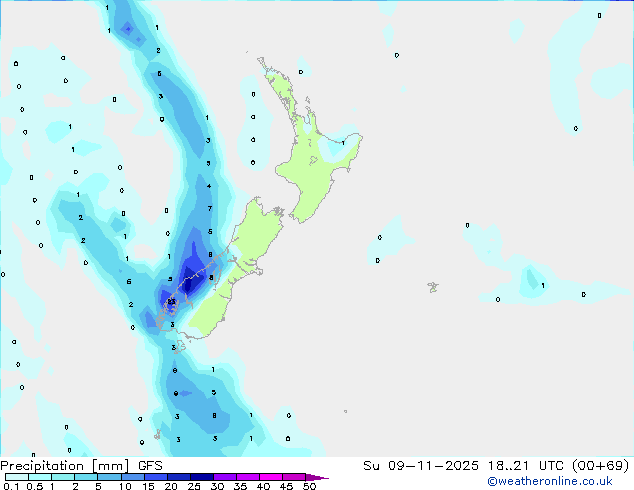The width and height of the screenshot is (634, 490).
Task: Click the '0.1' legend scale label
Action: 11,486
